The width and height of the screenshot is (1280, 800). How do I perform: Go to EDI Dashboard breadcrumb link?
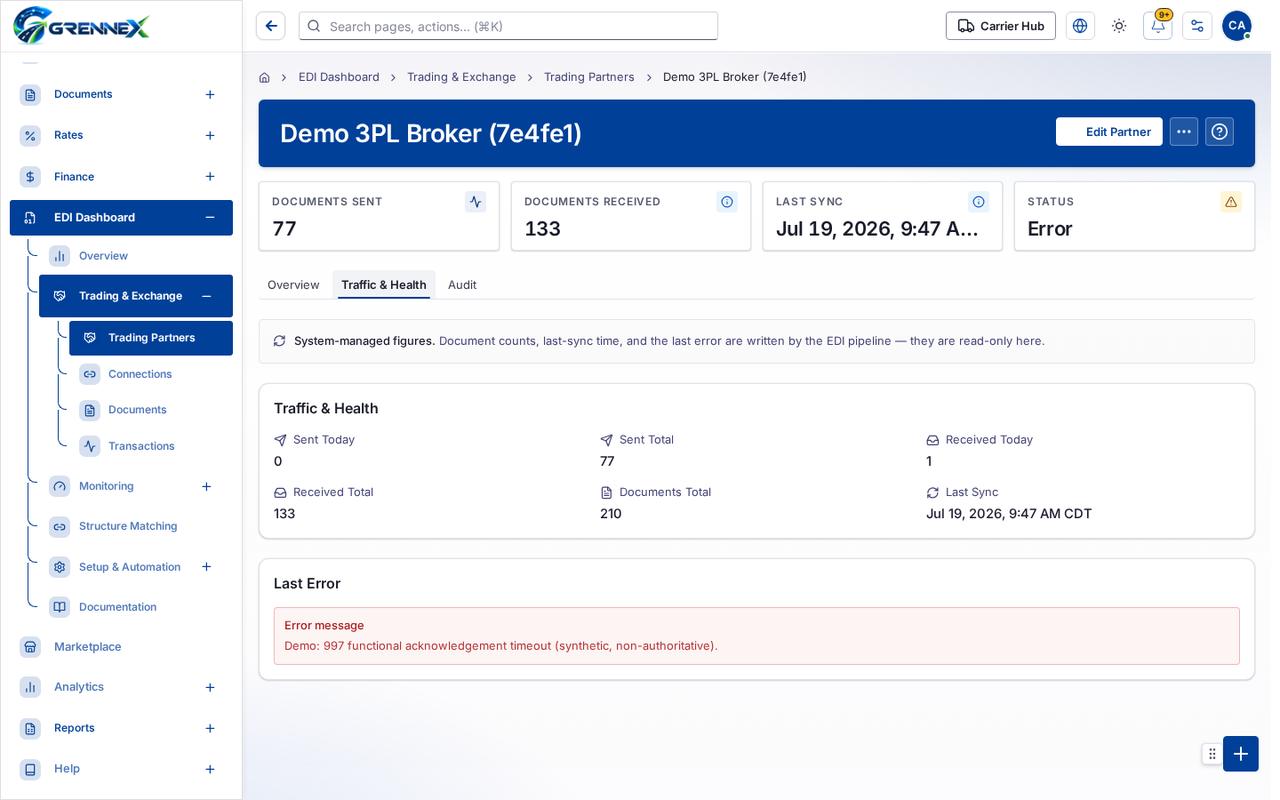click(x=339, y=77)
